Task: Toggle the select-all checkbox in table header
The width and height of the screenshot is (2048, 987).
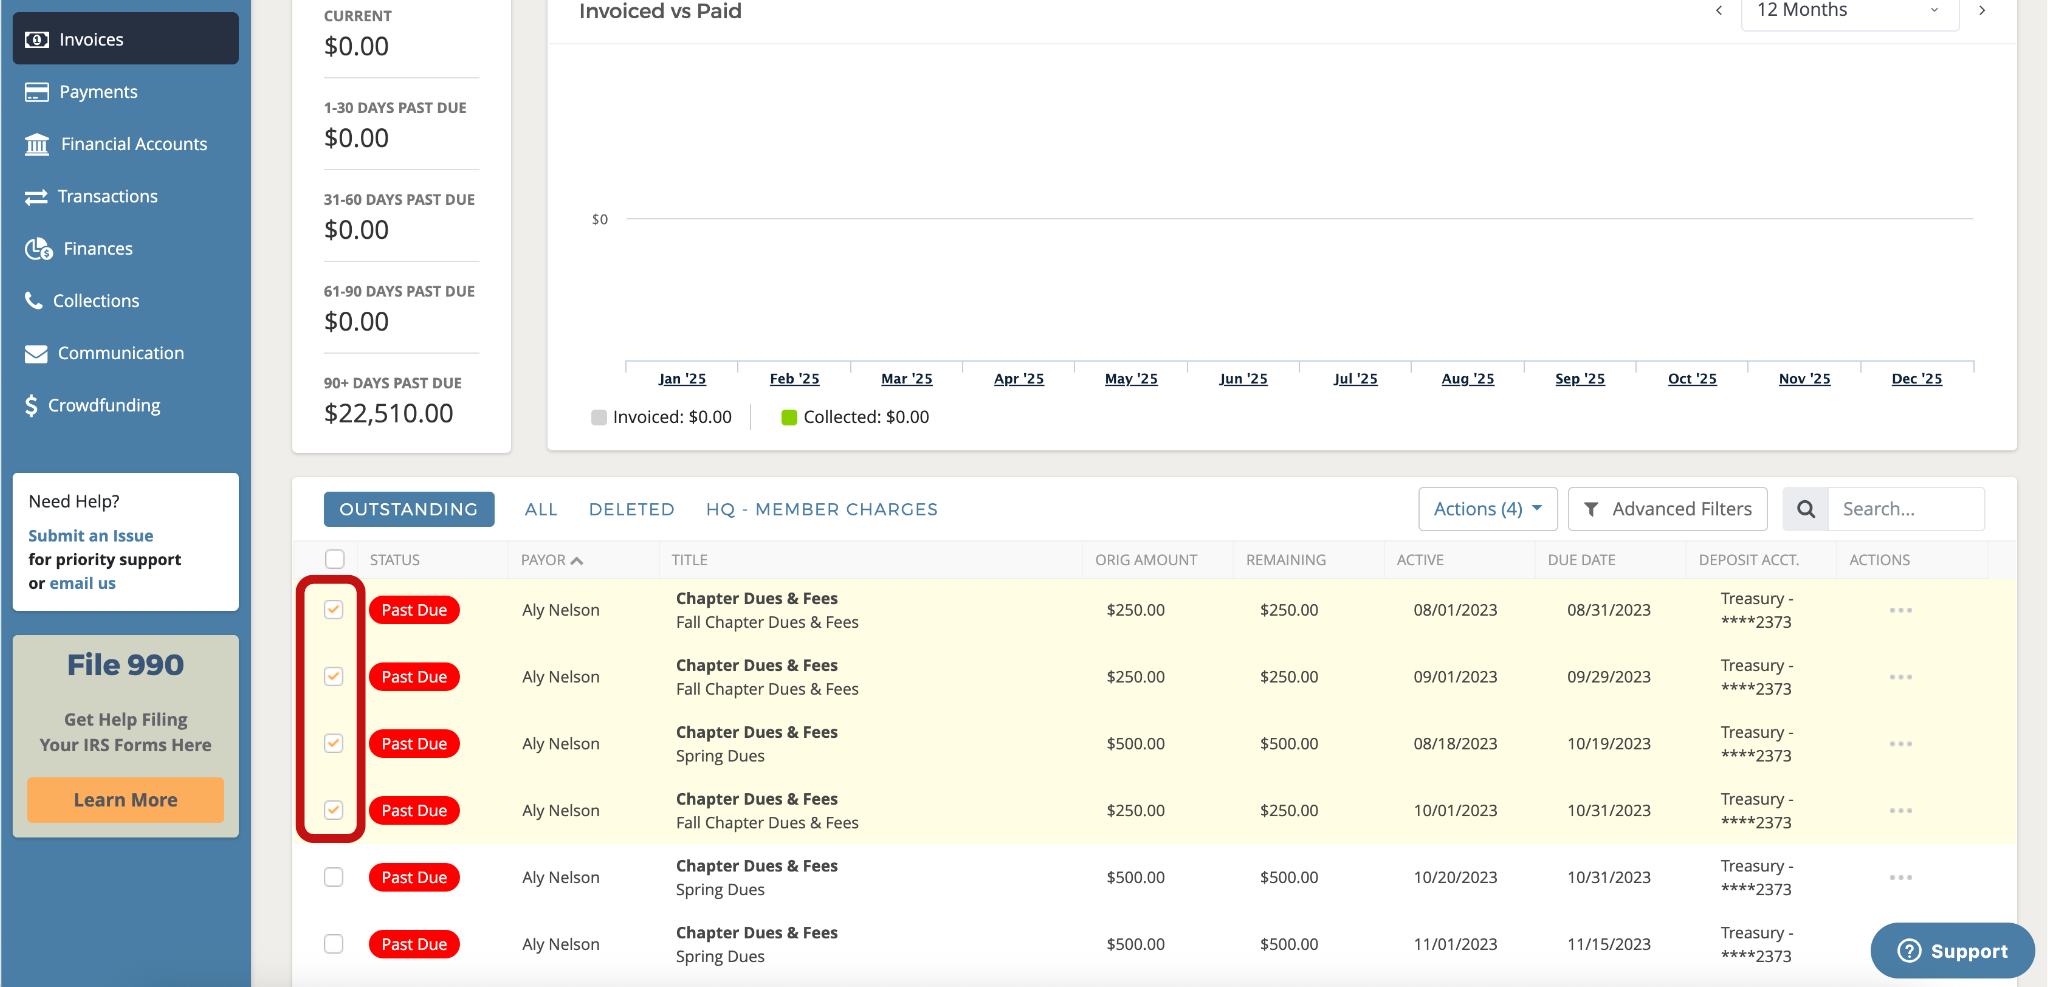Action: pos(335,560)
